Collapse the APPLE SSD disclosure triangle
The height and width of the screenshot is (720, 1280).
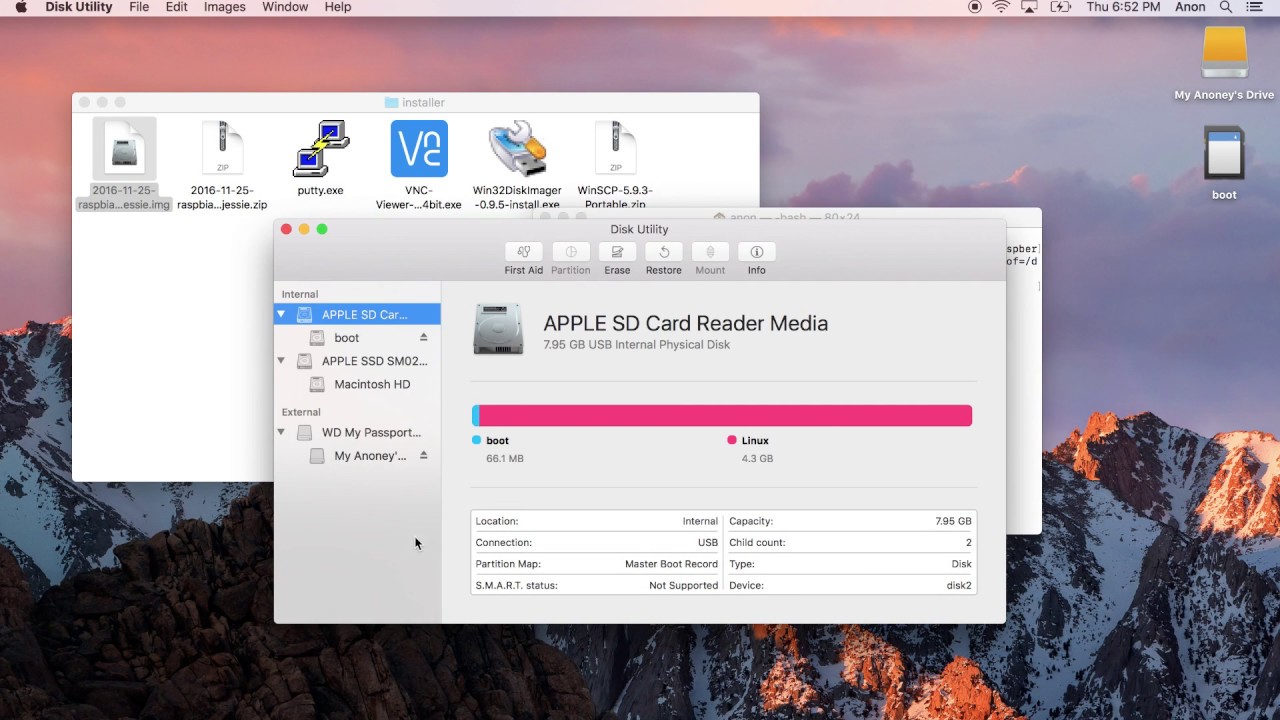[281, 361]
